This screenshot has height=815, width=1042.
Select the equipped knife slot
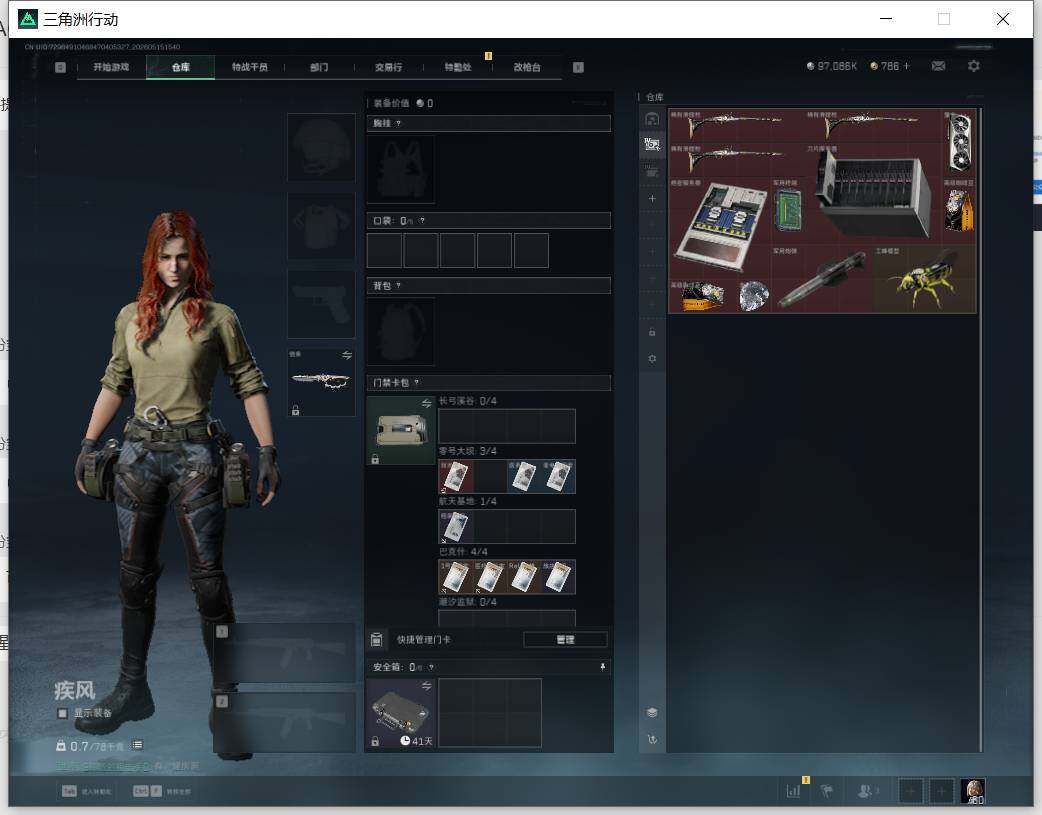[321, 382]
